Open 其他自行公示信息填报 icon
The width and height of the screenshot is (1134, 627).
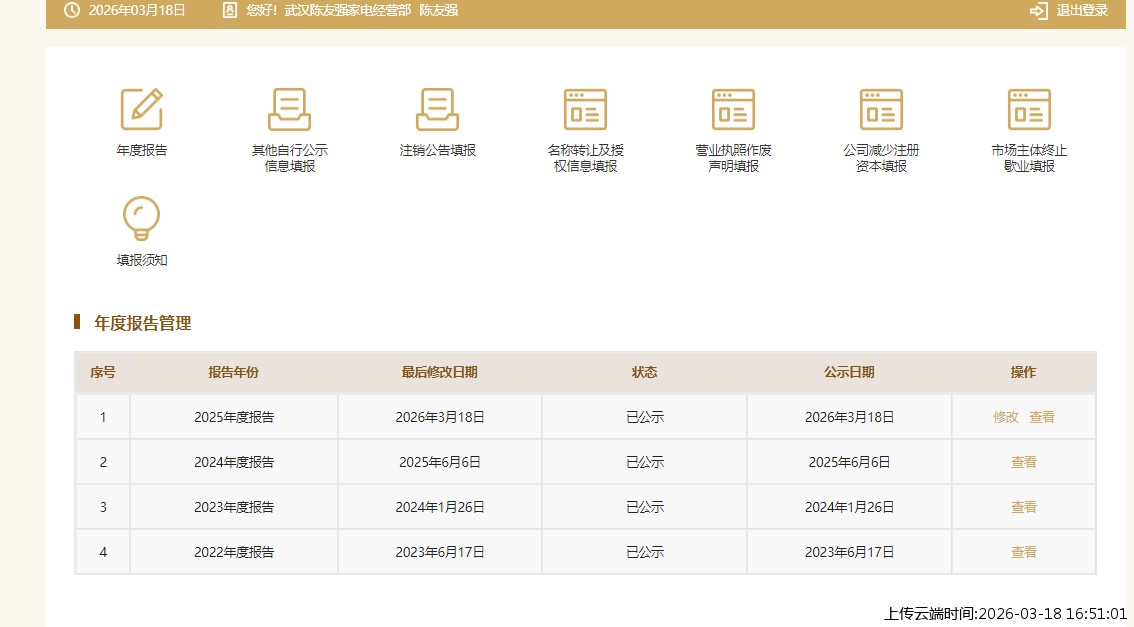(x=289, y=110)
